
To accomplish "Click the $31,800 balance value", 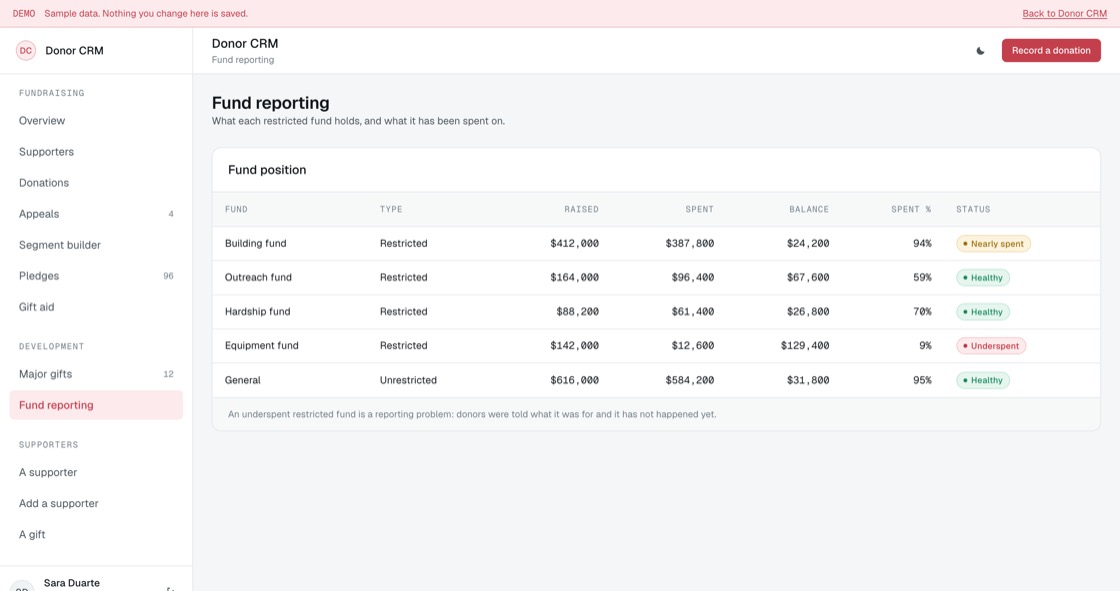I will (808, 380).
